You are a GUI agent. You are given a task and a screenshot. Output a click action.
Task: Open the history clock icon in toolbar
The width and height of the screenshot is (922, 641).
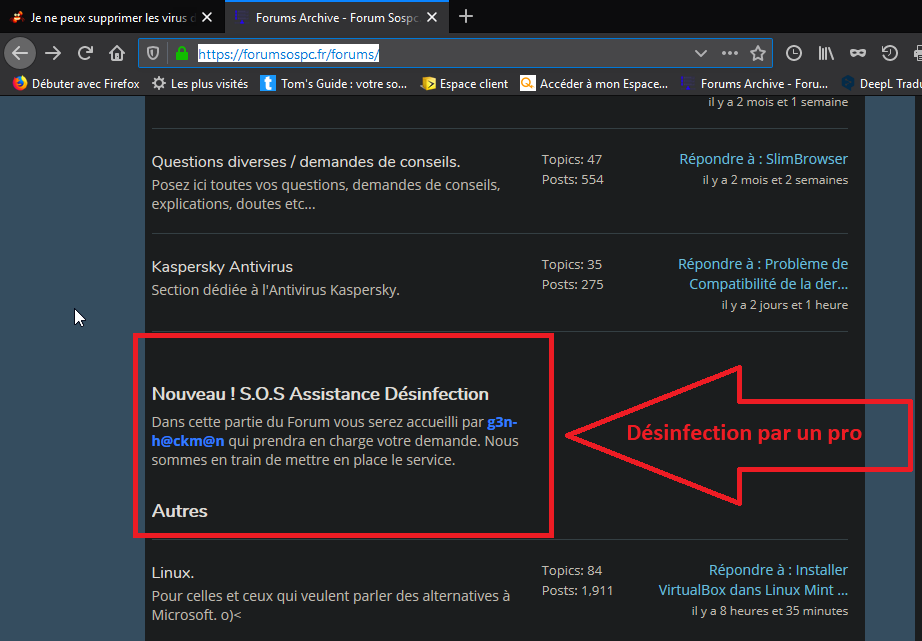(x=794, y=53)
